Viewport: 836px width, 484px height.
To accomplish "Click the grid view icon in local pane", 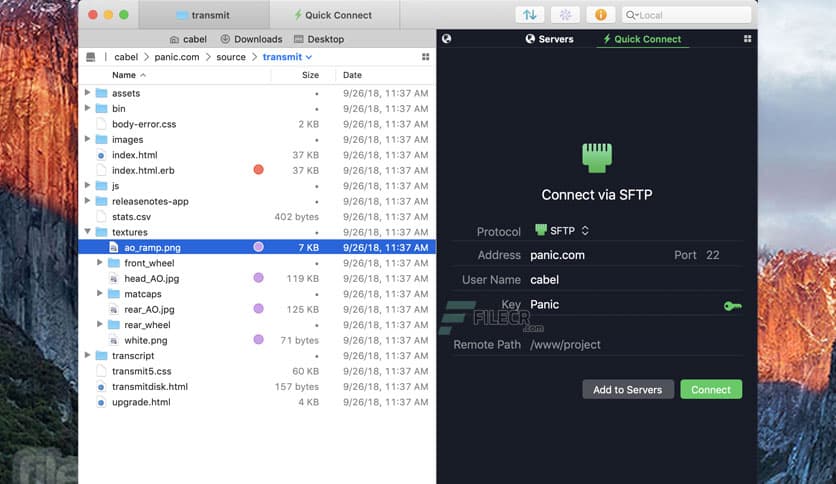I will coord(425,57).
